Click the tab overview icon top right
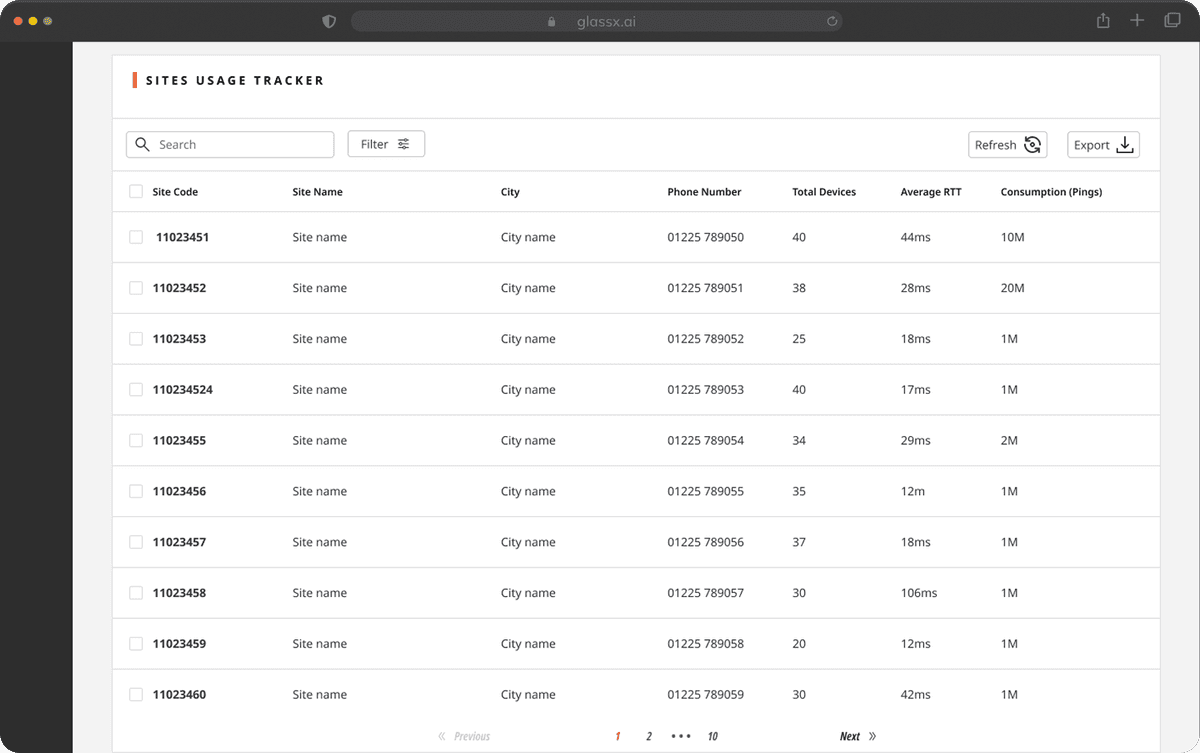The height and width of the screenshot is (753, 1200). tap(1172, 20)
